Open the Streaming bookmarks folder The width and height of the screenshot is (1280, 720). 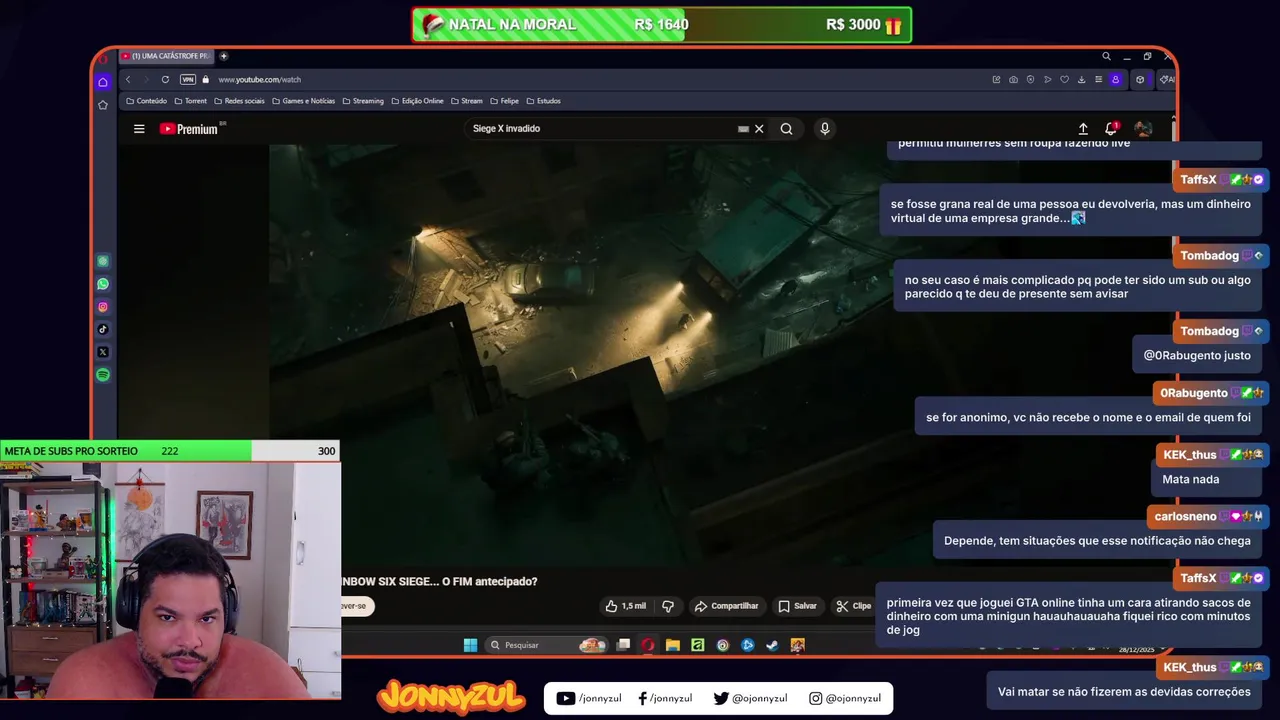click(x=363, y=101)
